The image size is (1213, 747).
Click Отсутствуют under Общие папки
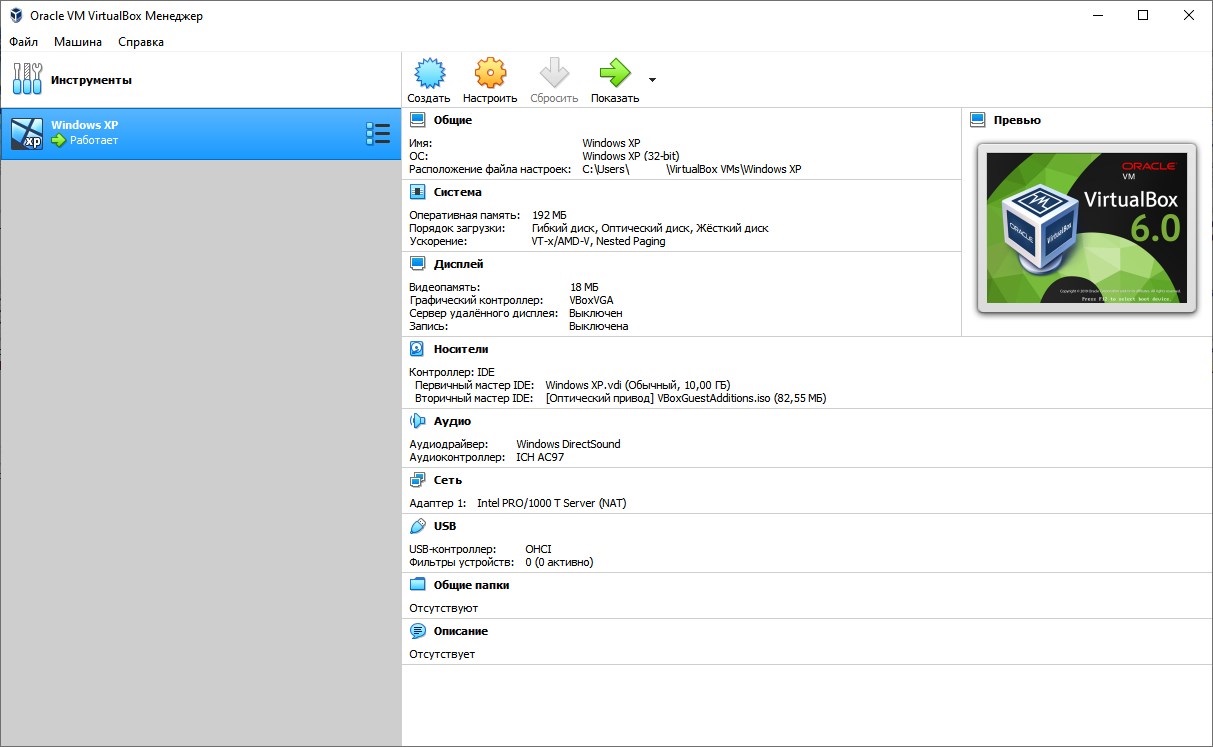click(444, 608)
